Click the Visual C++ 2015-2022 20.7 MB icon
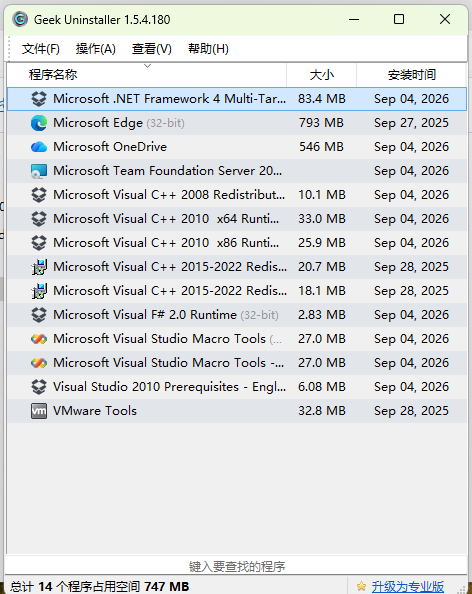Viewport: 472px width, 594px height. click(x=39, y=267)
